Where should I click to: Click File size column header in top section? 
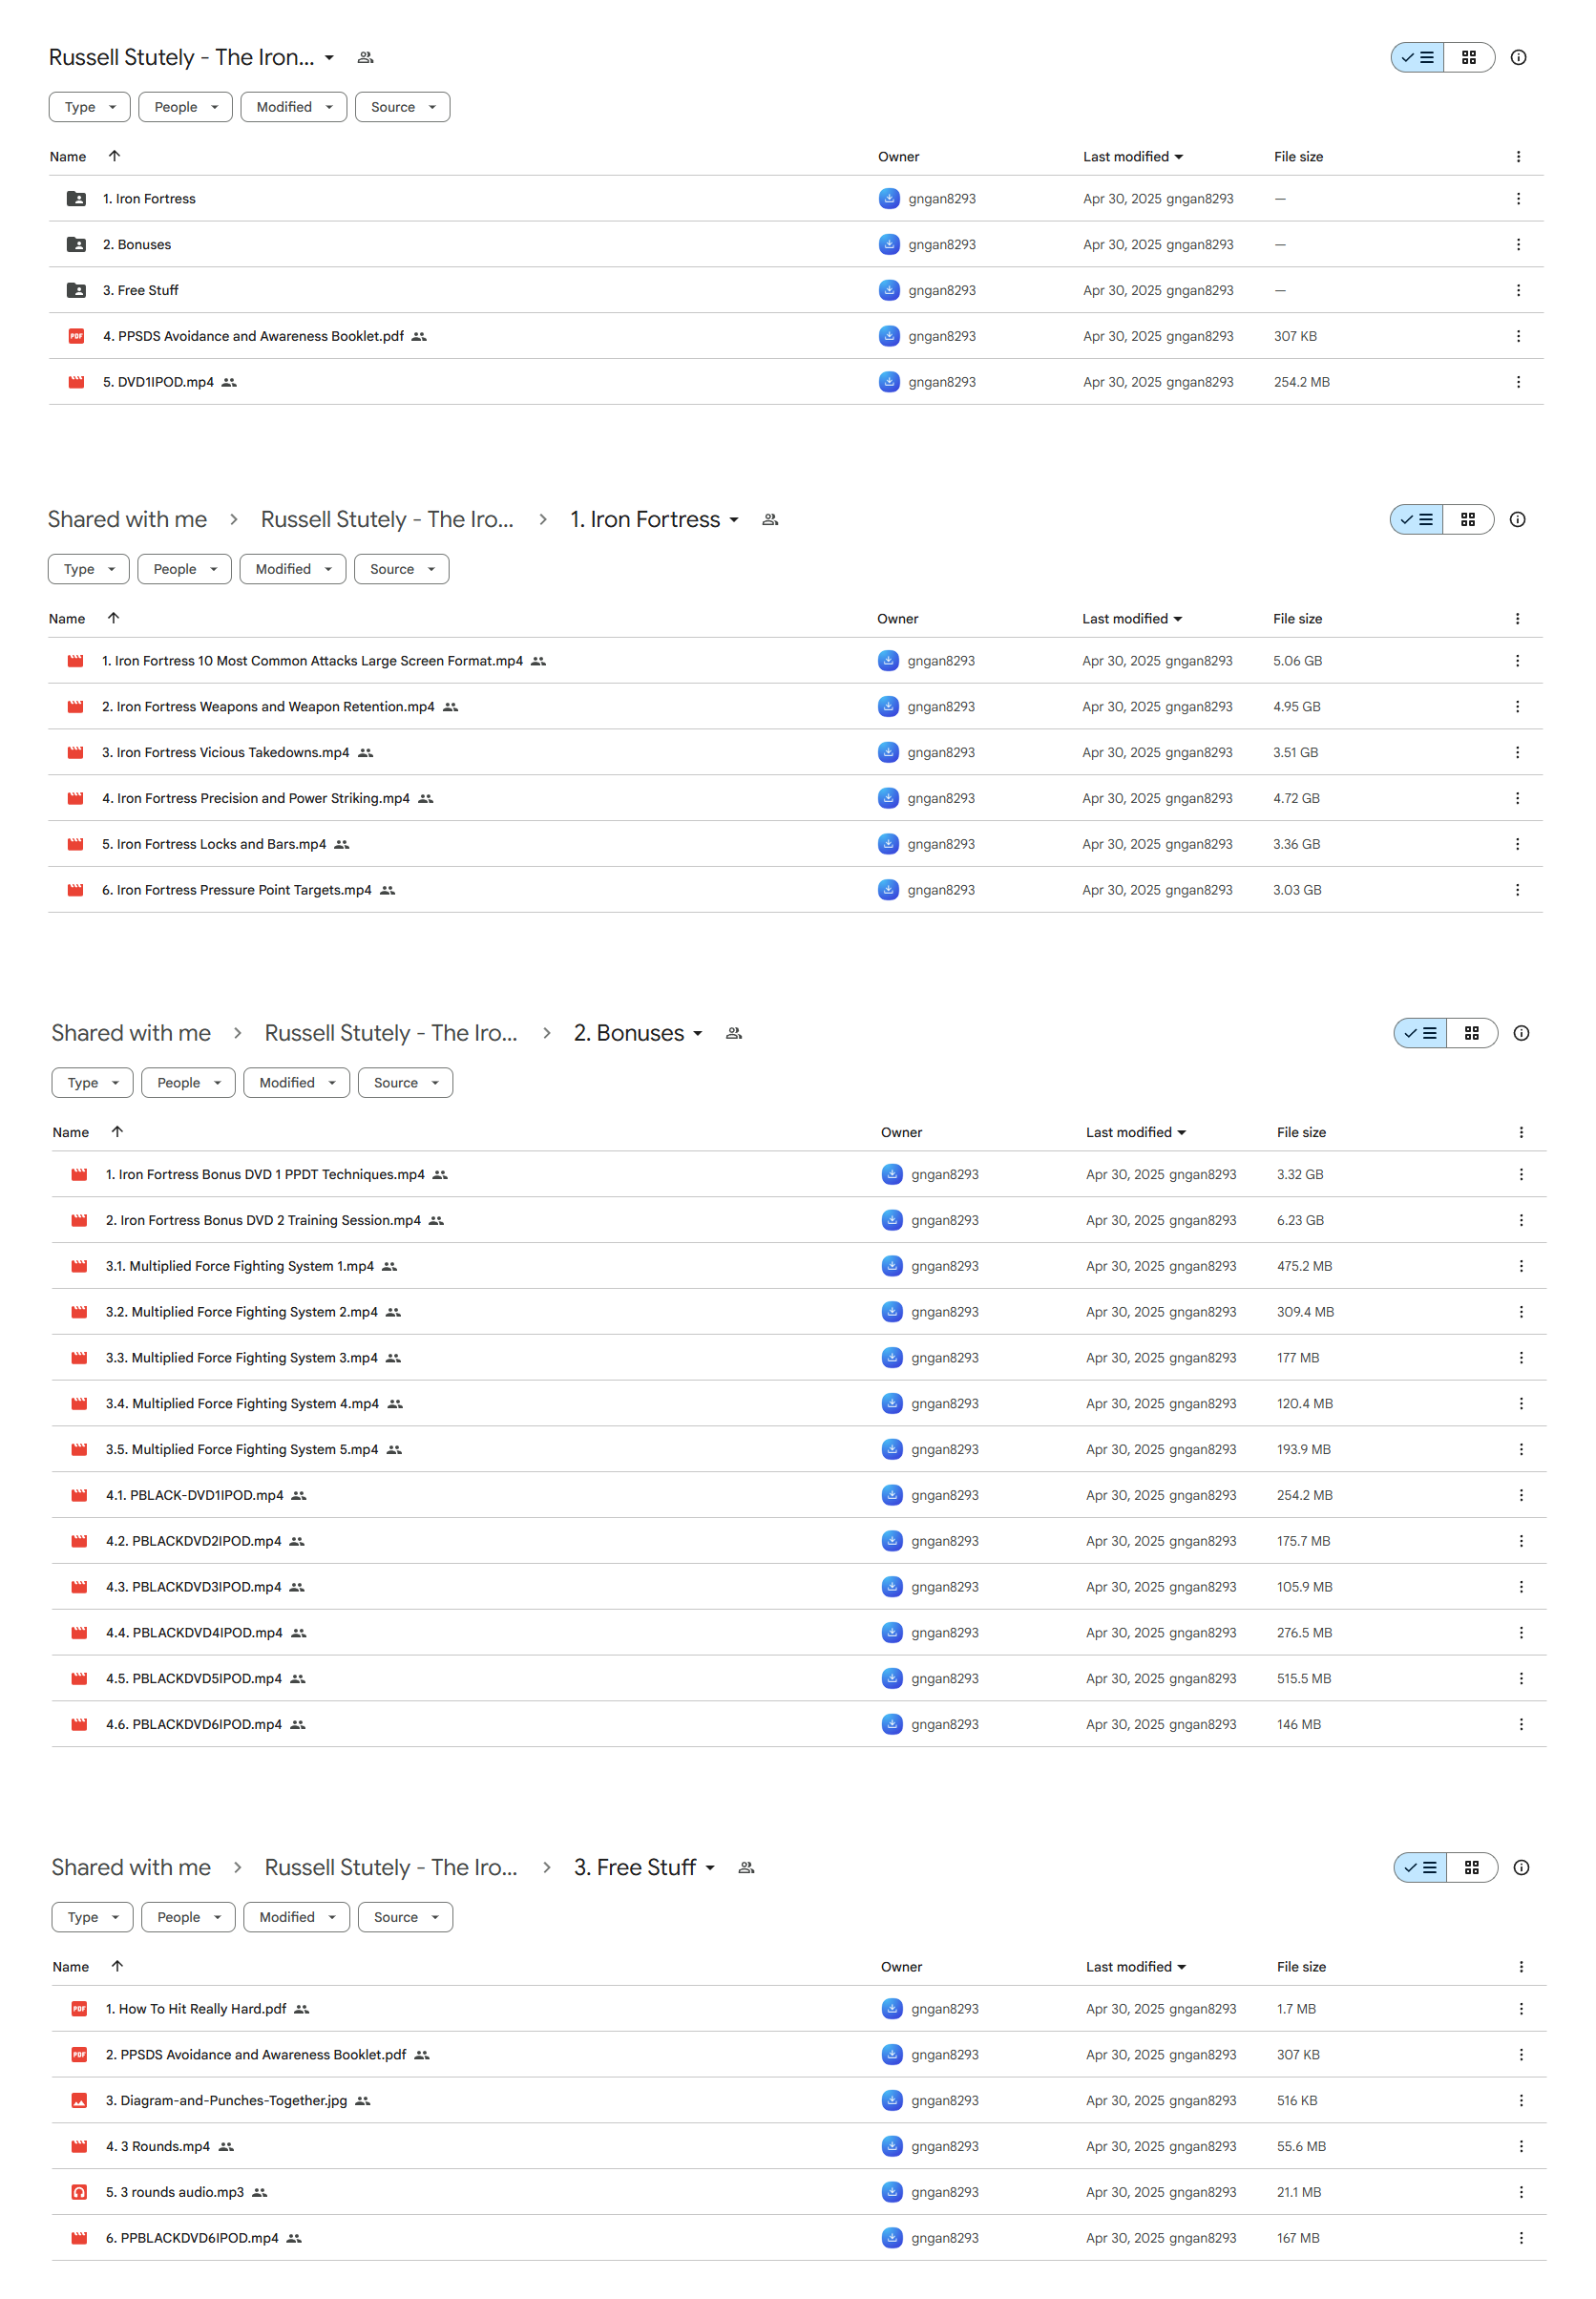click(x=1298, y=157)
